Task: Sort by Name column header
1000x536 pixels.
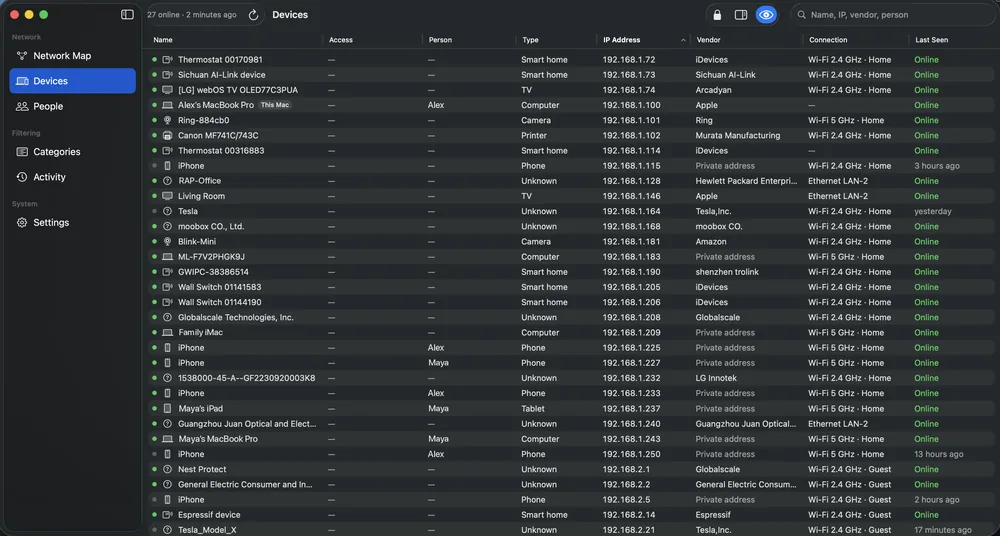Action: pos(163,40)
